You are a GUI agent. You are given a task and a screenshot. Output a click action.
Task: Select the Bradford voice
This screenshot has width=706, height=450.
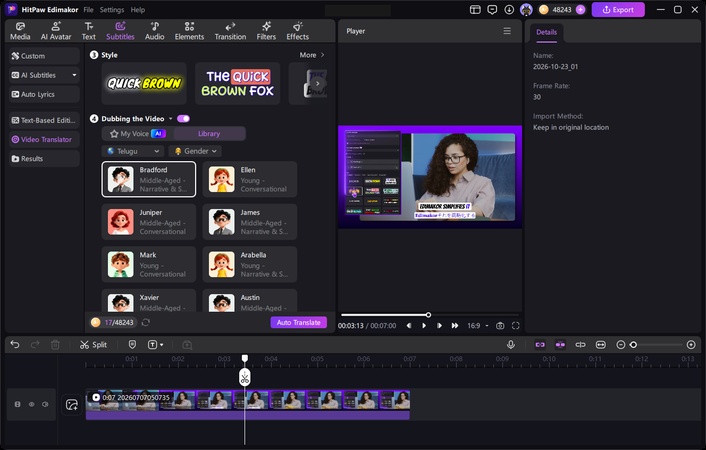(149, 179)
